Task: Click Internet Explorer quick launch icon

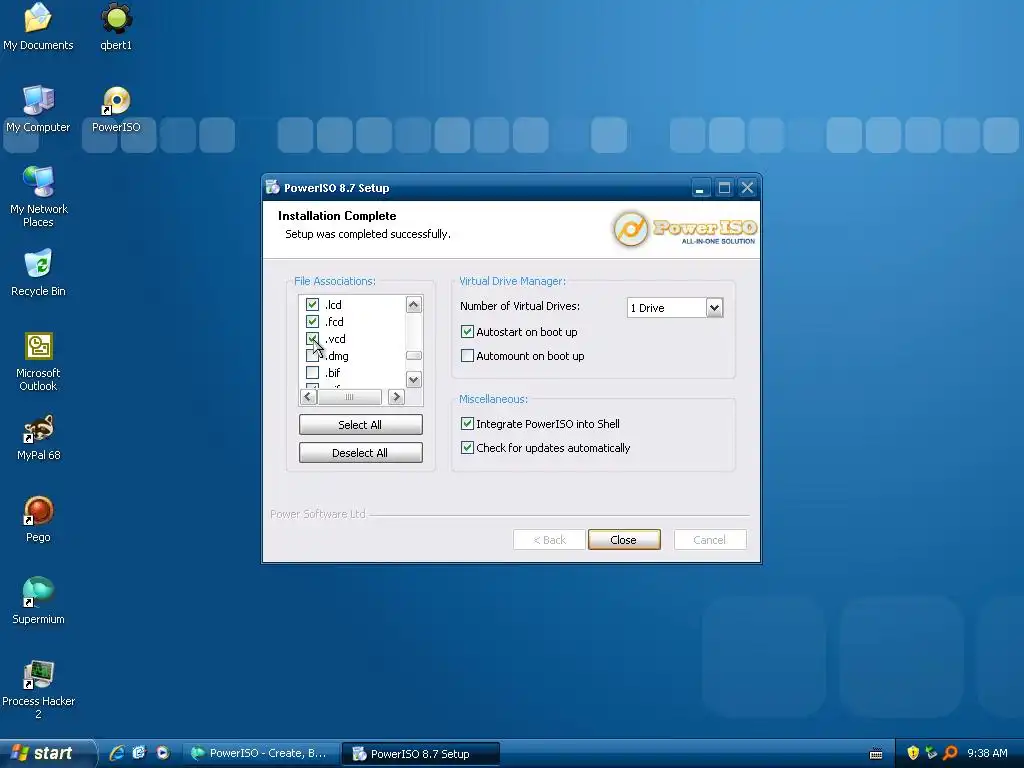Action: (116, 753)
